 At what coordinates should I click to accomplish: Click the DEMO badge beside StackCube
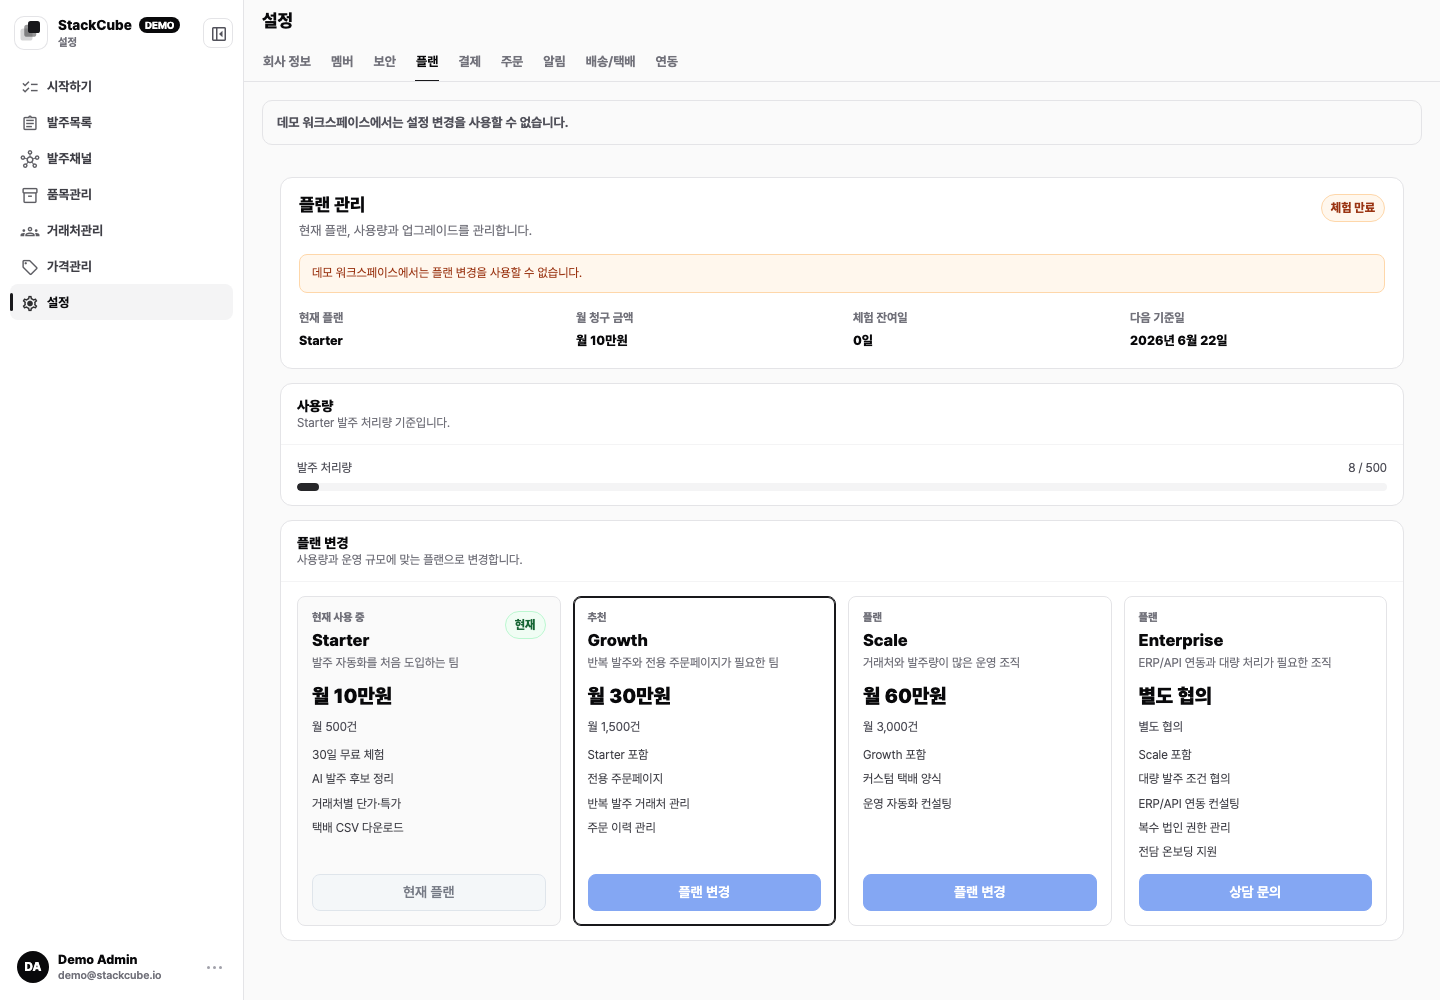(x=159, y=26)
